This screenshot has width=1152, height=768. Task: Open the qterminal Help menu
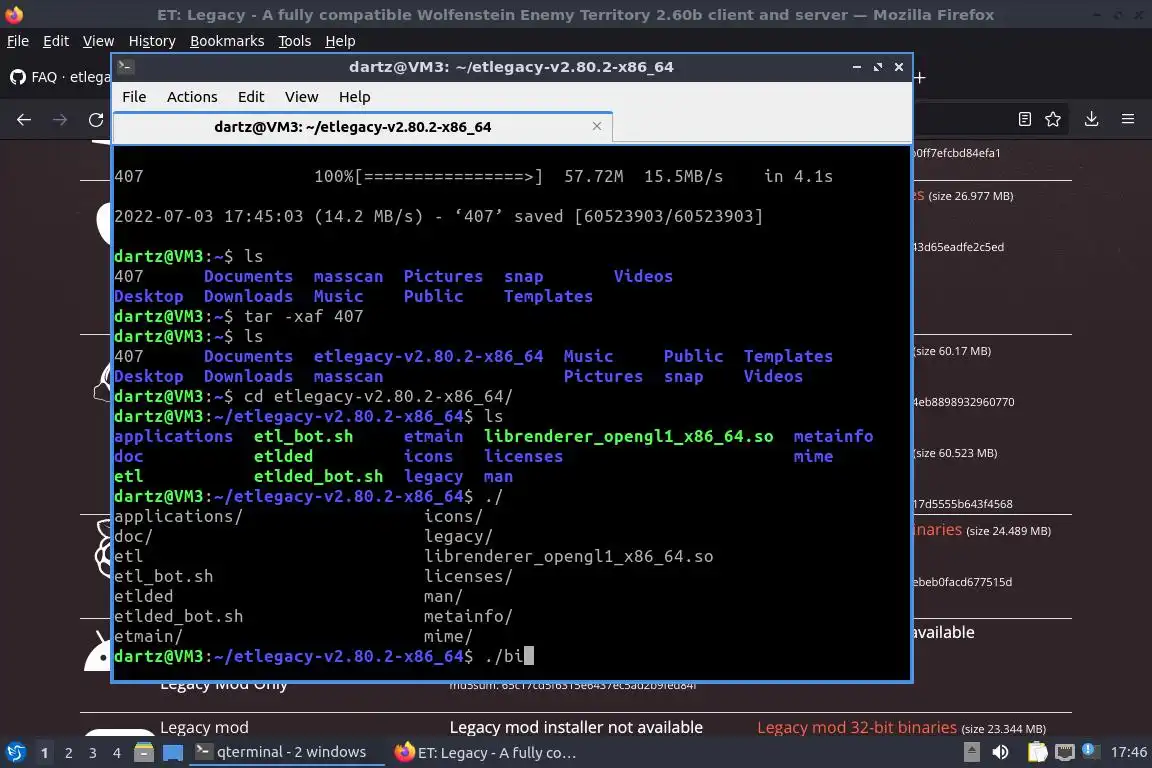(354, 97)
